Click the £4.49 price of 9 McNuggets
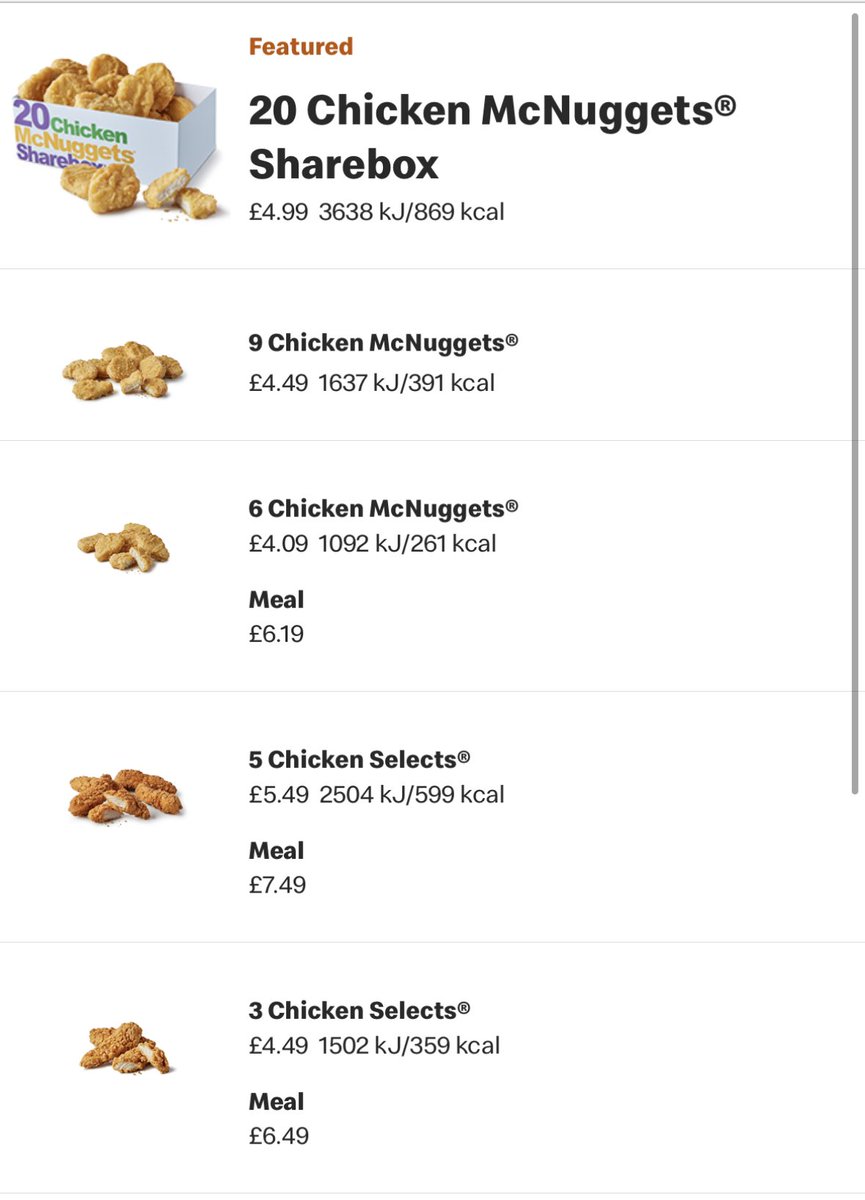 tap(278, 383)
